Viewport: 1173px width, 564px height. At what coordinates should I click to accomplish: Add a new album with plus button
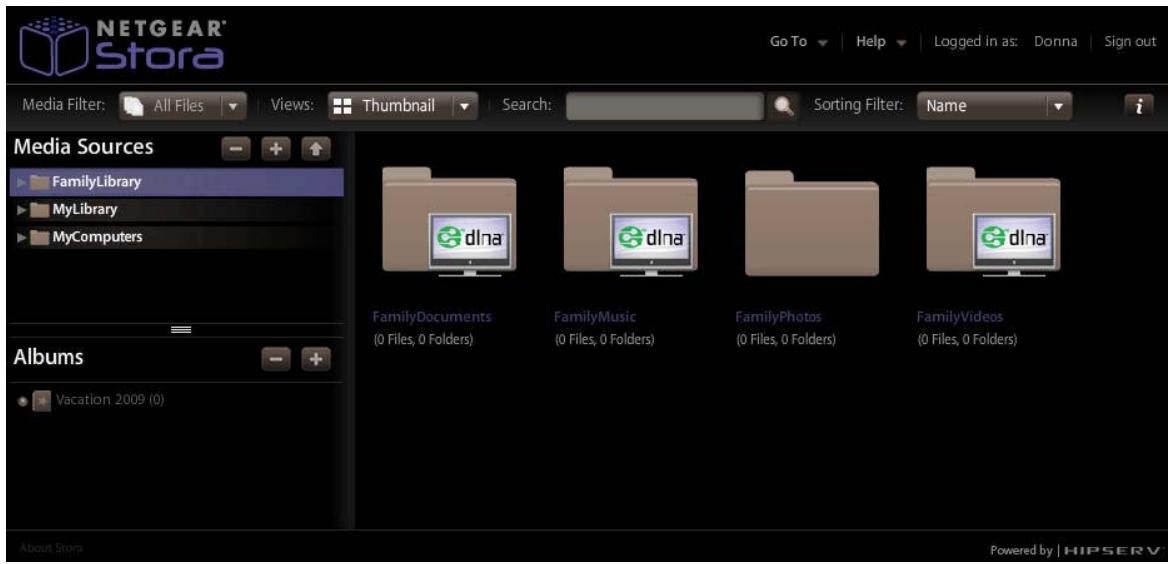pyautogui.click(x=316, y=359)
